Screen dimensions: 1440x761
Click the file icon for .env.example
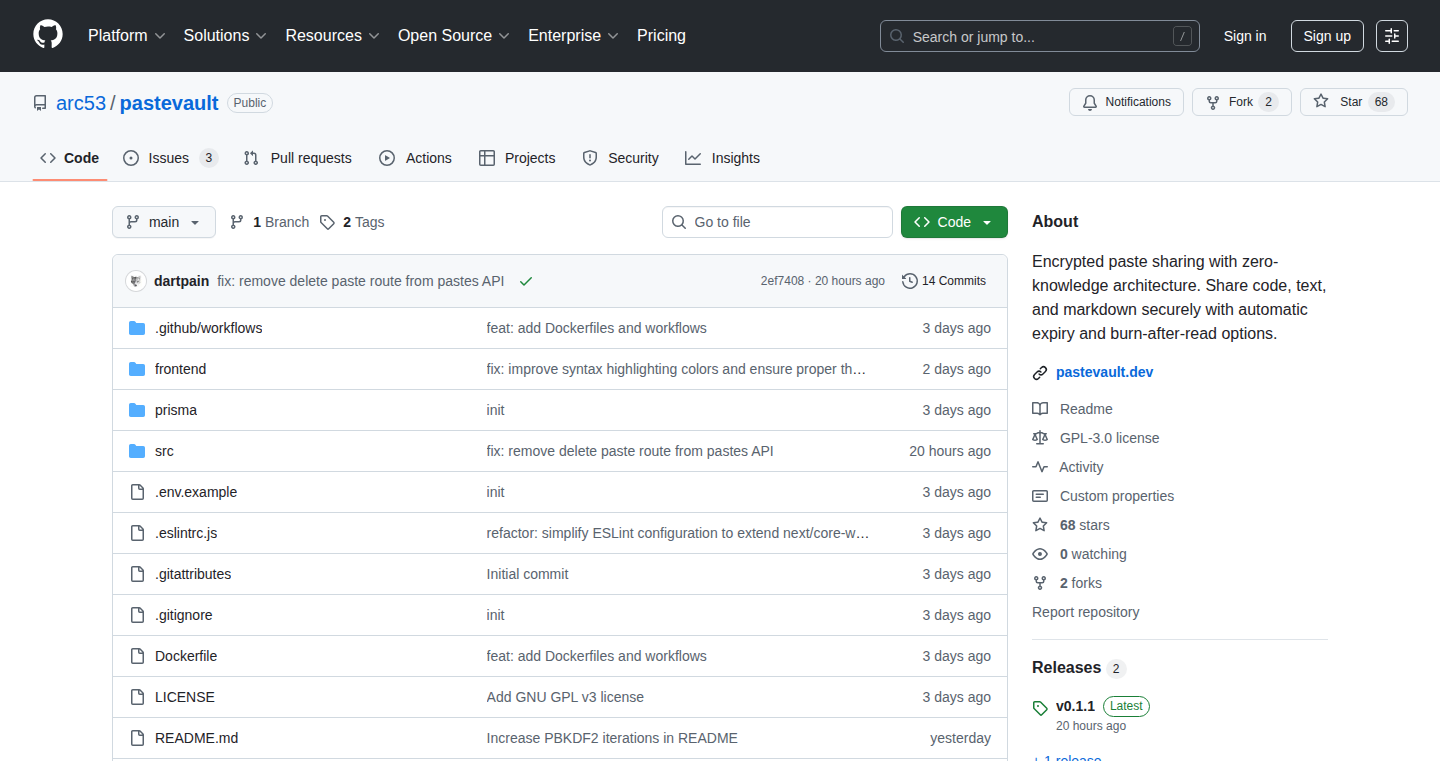[x=137, y=492]
